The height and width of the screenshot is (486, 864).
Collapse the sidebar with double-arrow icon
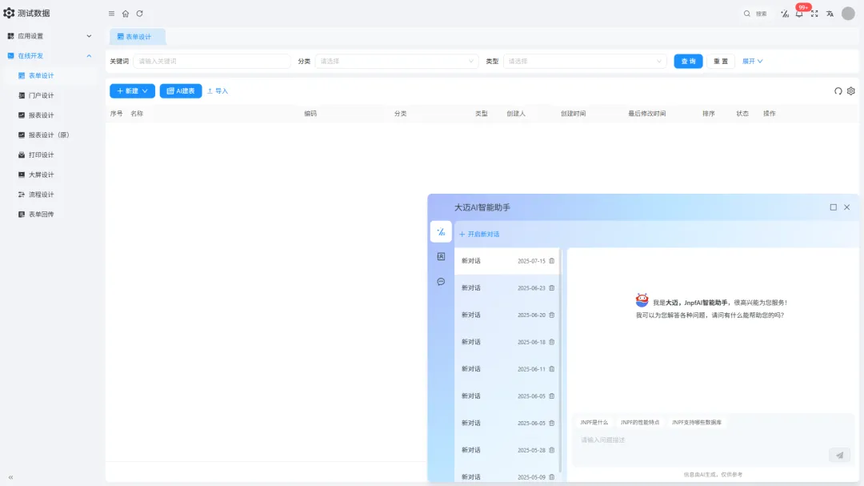tap(10, 477)
